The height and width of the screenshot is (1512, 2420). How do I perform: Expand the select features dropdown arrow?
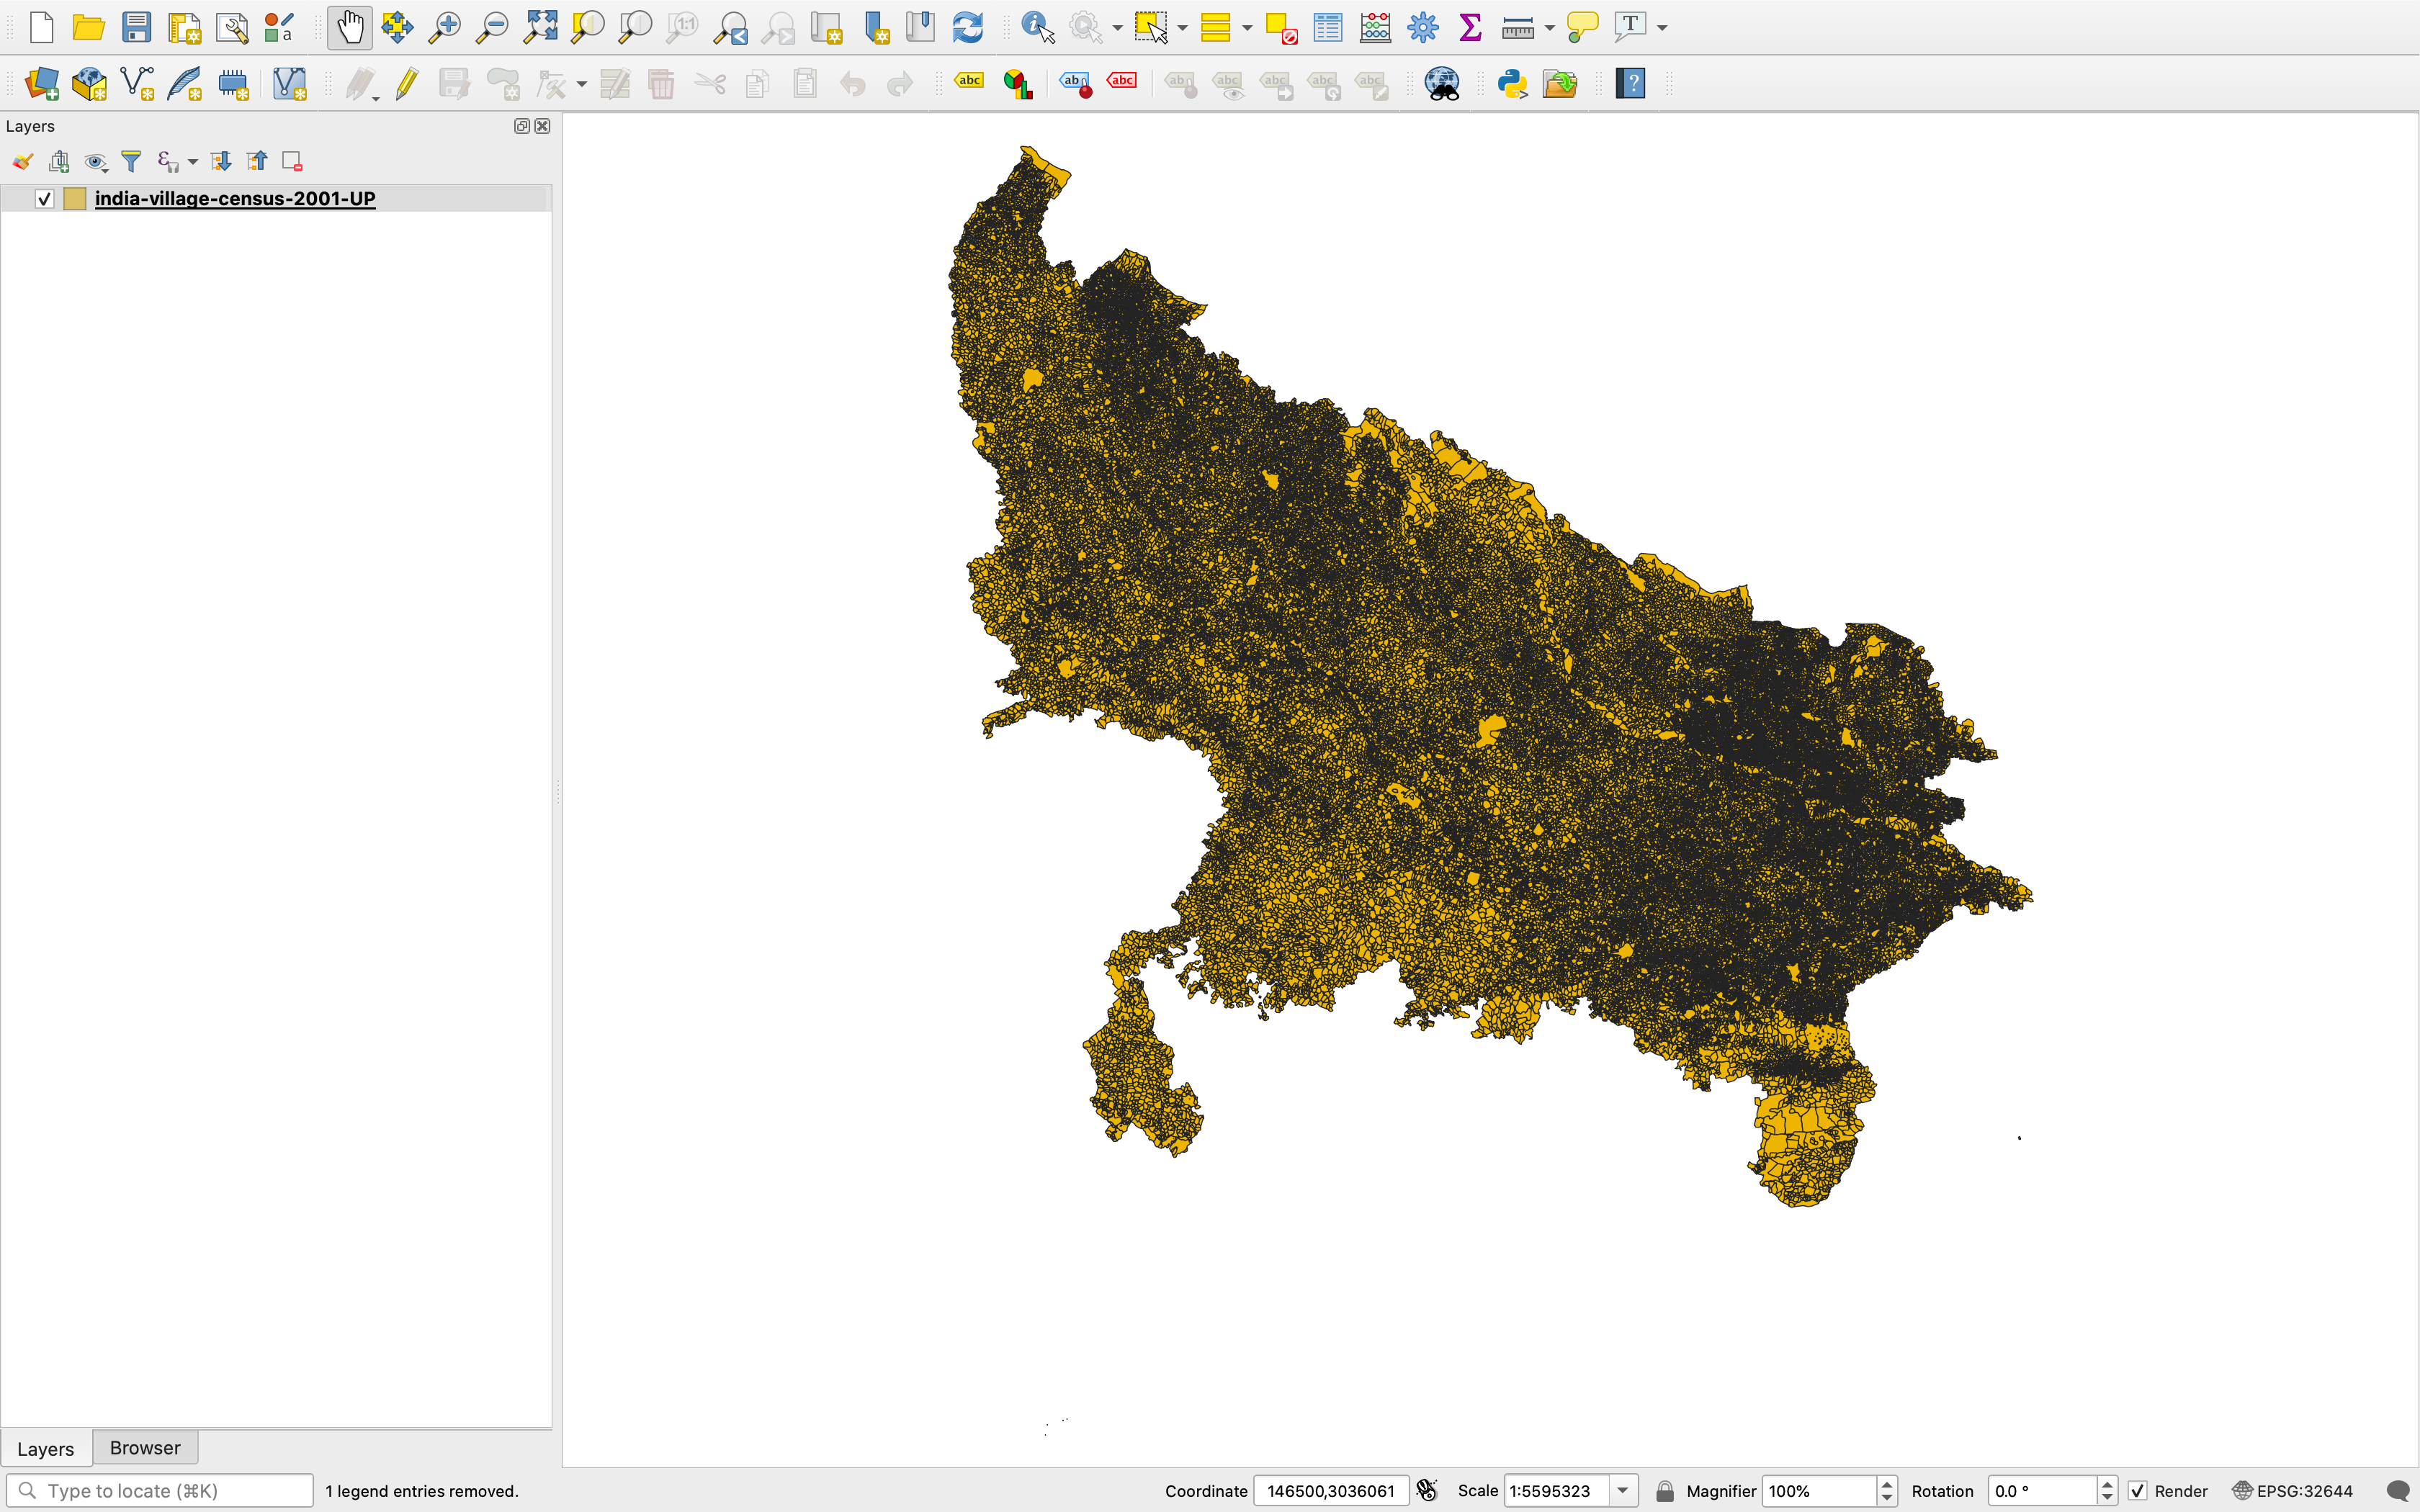tap(1182, 28)
